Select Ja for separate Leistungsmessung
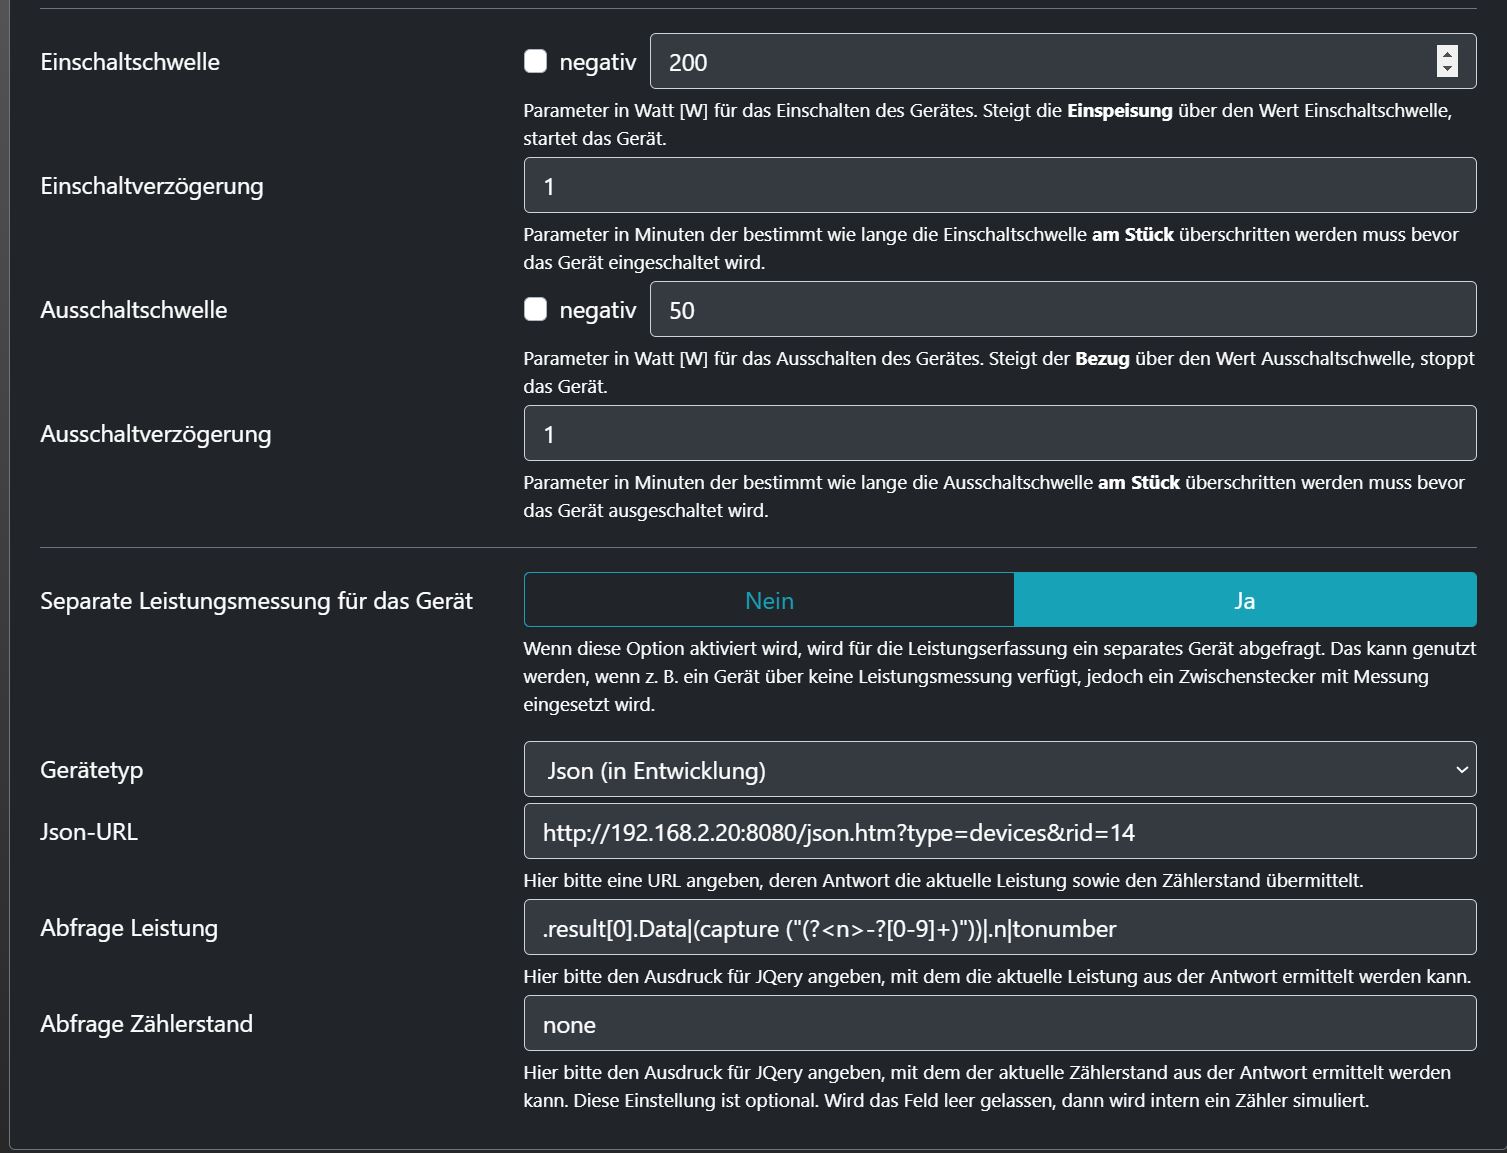 pos(1245,601)
